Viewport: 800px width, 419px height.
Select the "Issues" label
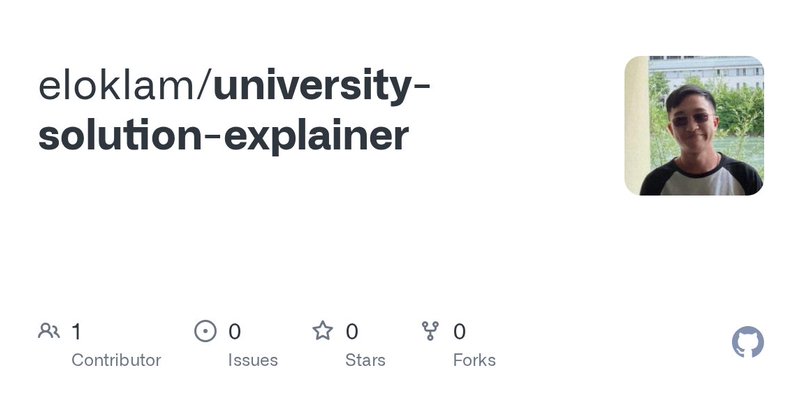point(253,360)
